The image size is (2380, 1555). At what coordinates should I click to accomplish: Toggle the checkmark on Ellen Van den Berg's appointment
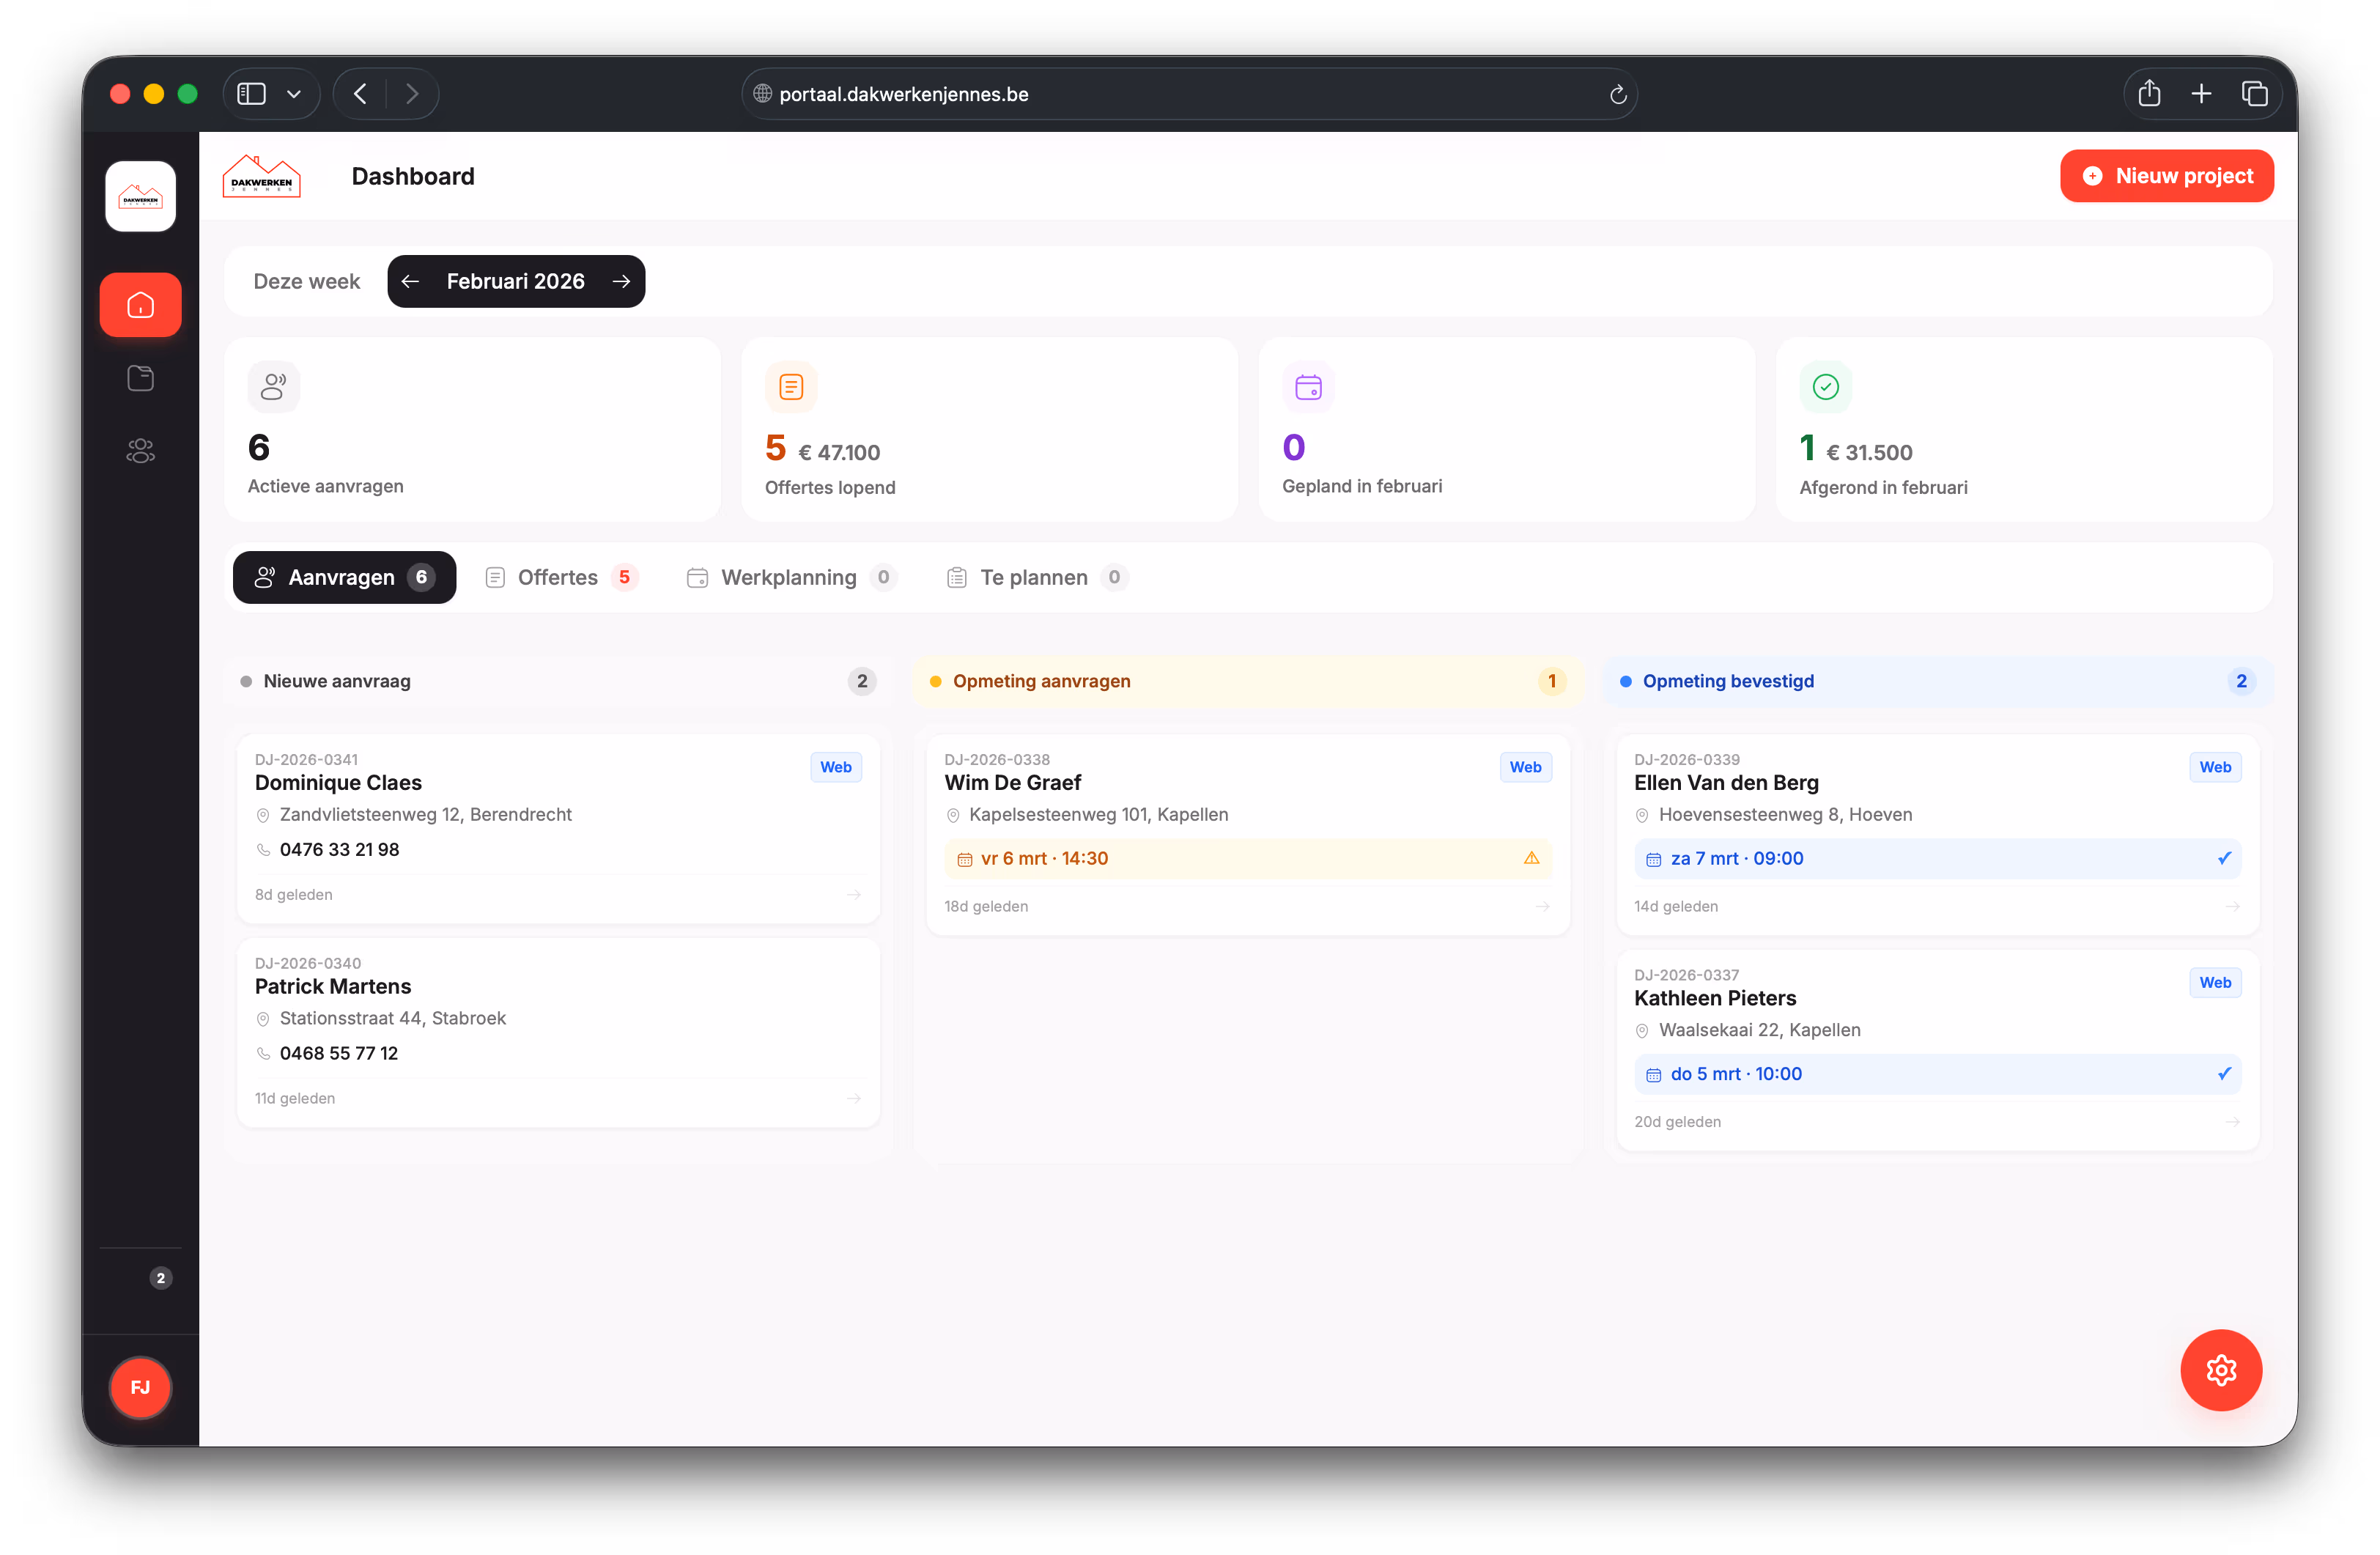pos(2224,858)
